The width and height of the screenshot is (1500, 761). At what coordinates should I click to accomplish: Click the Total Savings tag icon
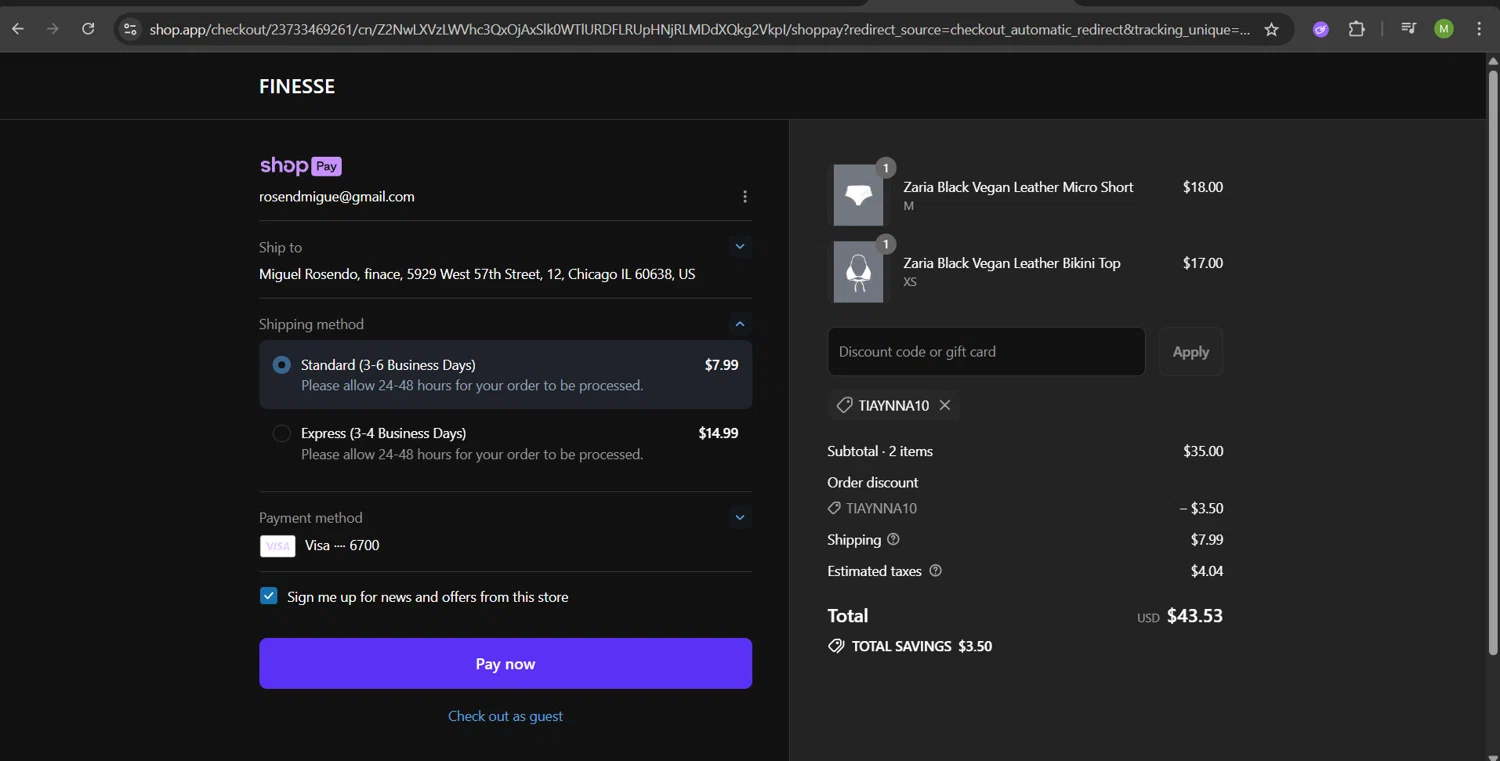836,646
